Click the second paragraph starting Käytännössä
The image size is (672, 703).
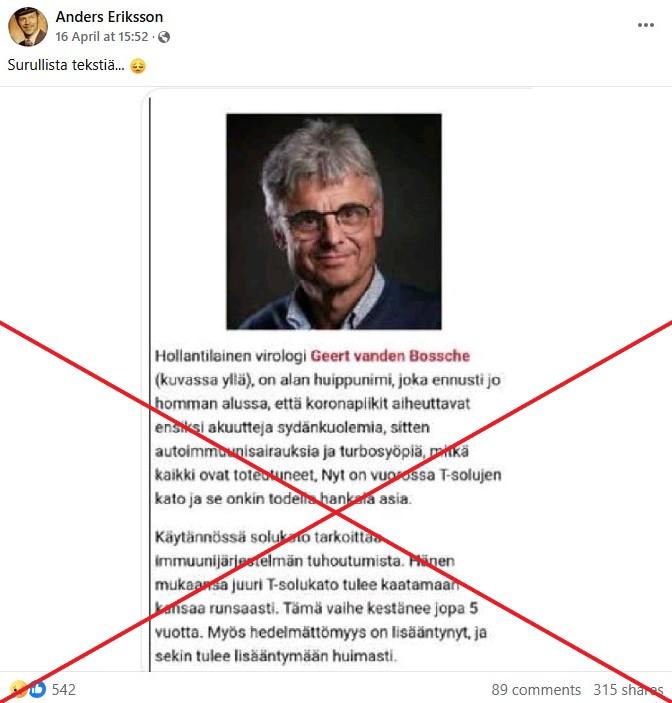[321, 596]
